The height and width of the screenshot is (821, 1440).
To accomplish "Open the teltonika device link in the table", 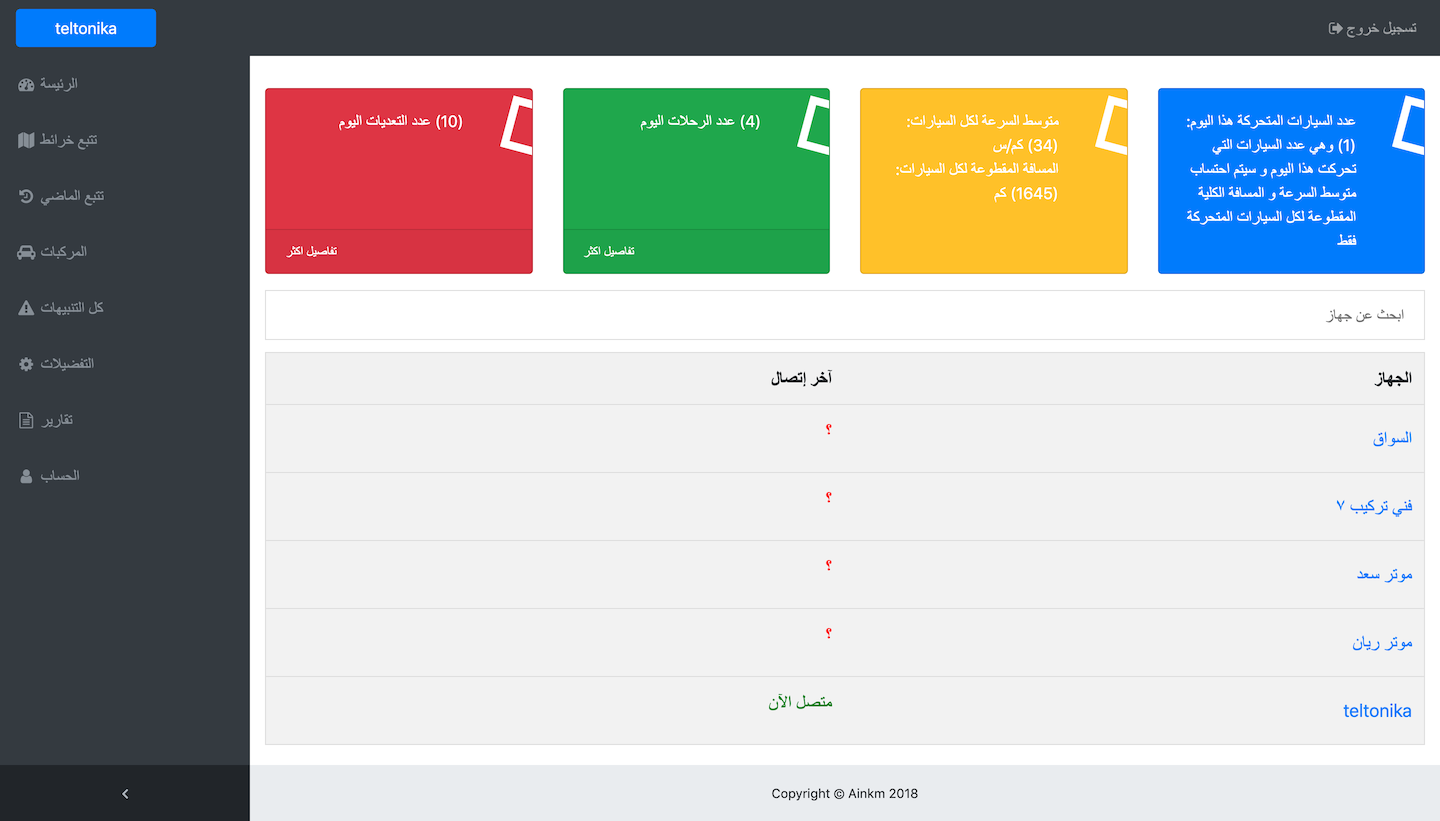I will [1377, 711].
